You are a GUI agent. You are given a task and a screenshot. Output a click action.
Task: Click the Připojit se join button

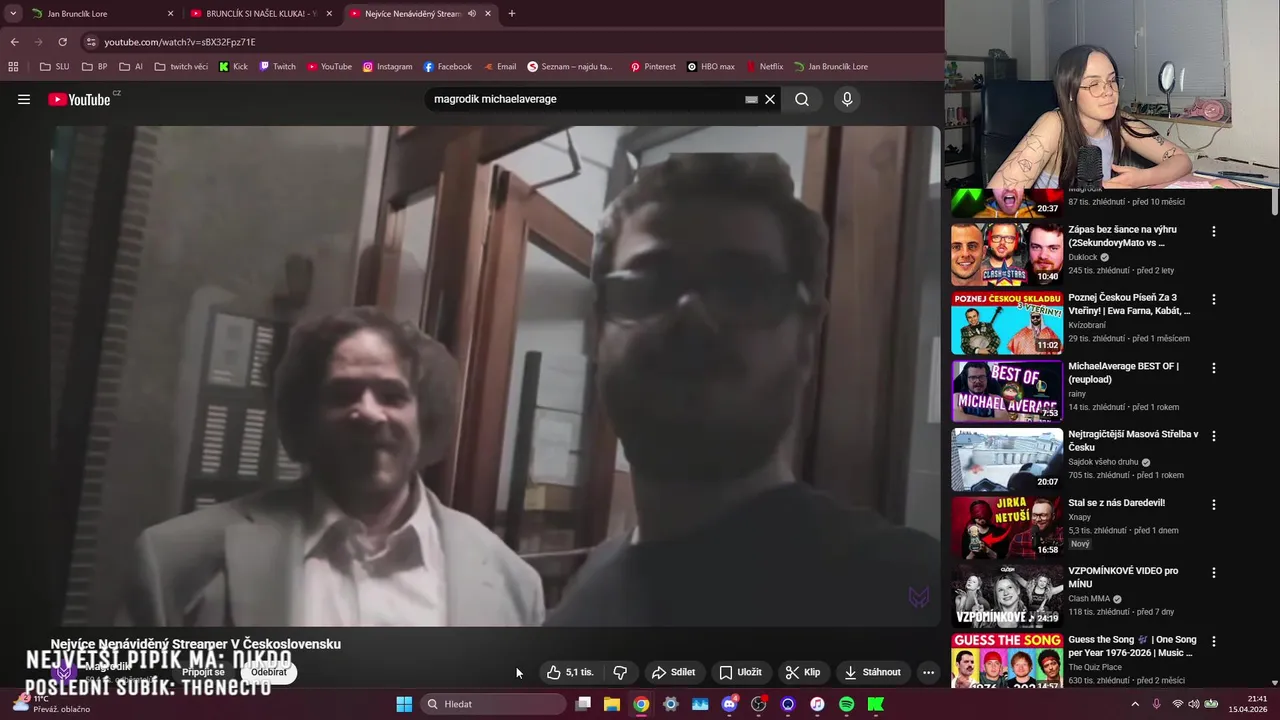[x=203, y=672]
